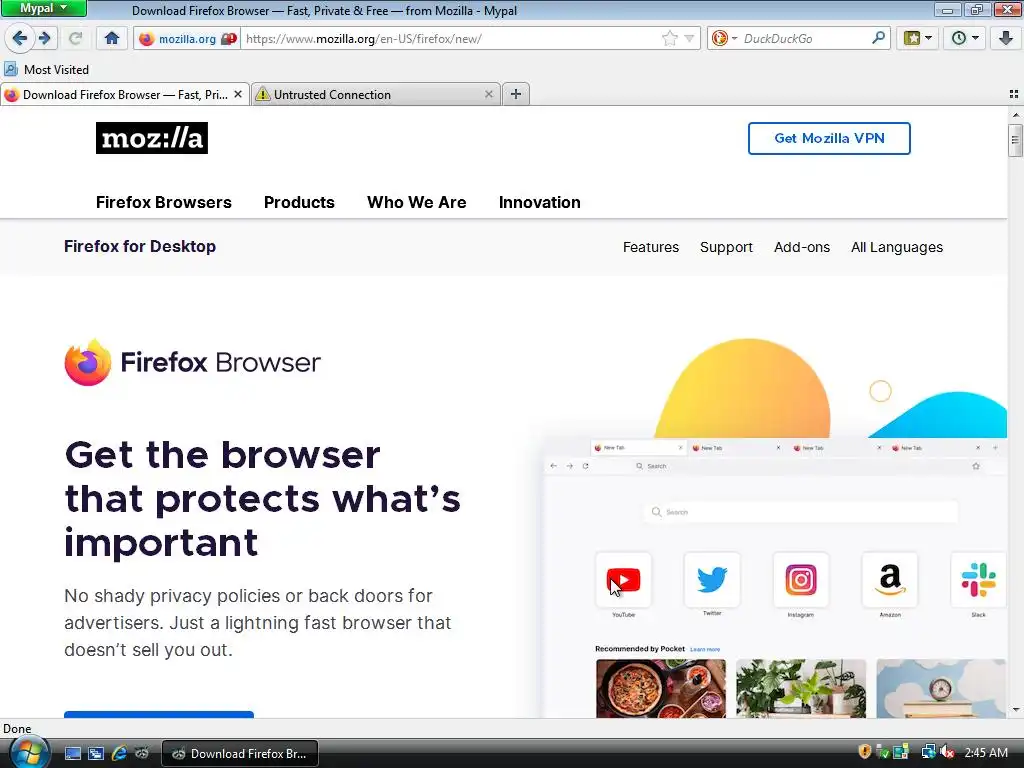Open the All Languages link
Viewport: 1024px width, 768px height.
click(897, 247)
